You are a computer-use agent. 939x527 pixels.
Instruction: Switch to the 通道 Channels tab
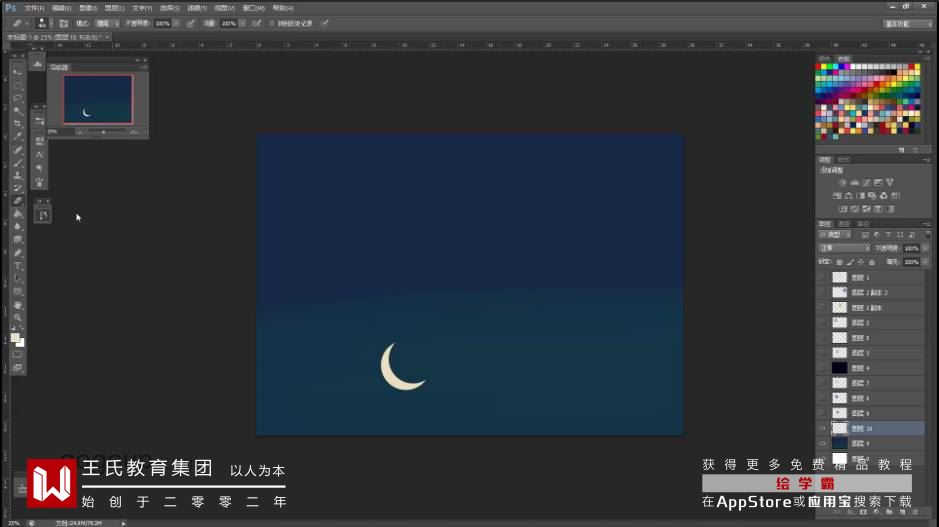click(844, 224)
